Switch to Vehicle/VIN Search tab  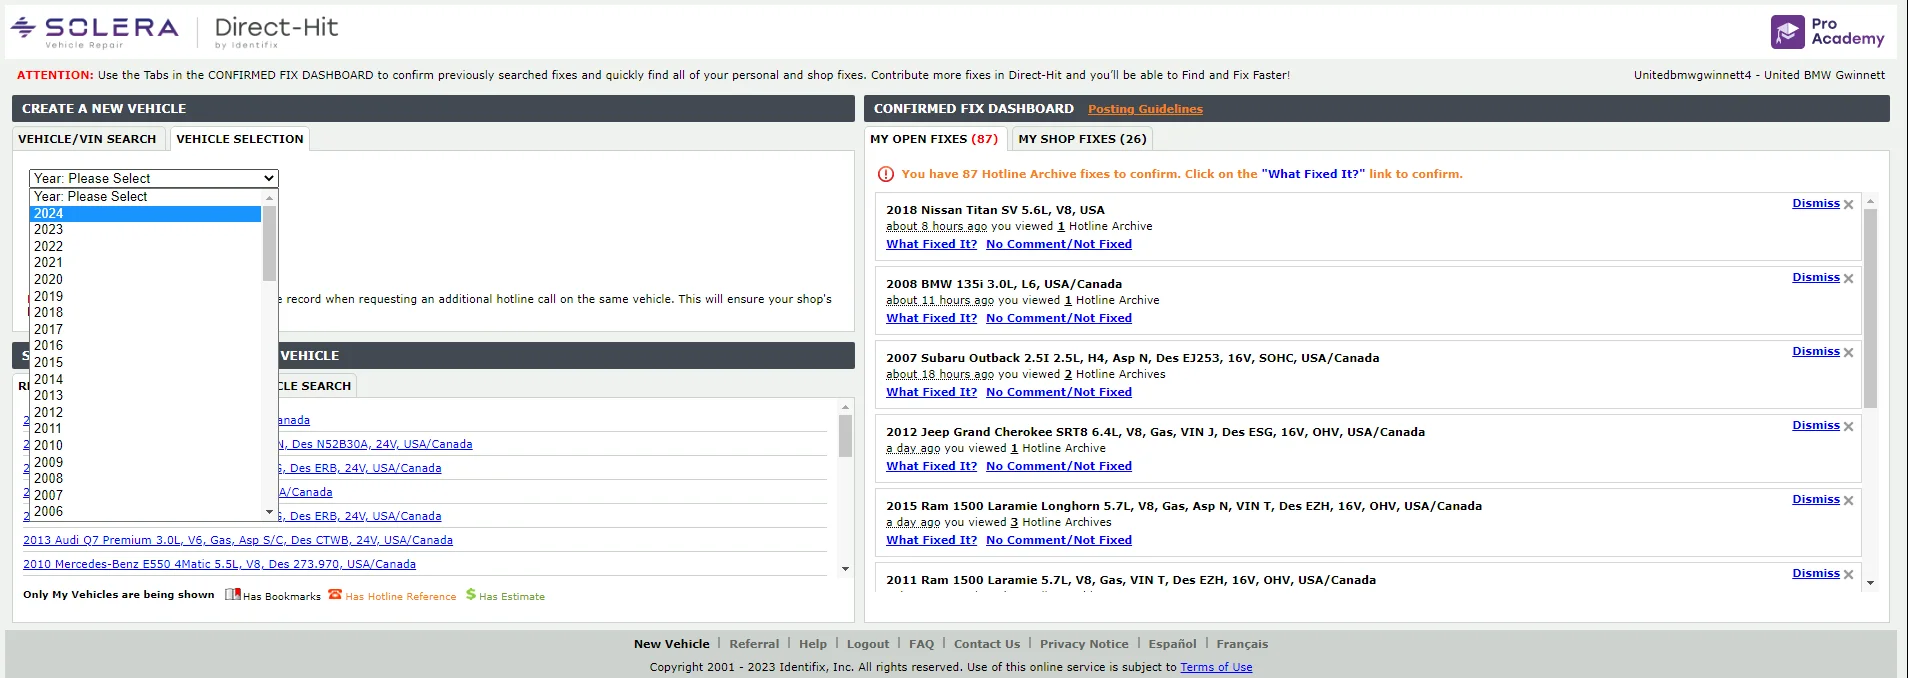[x=87, y=139]
